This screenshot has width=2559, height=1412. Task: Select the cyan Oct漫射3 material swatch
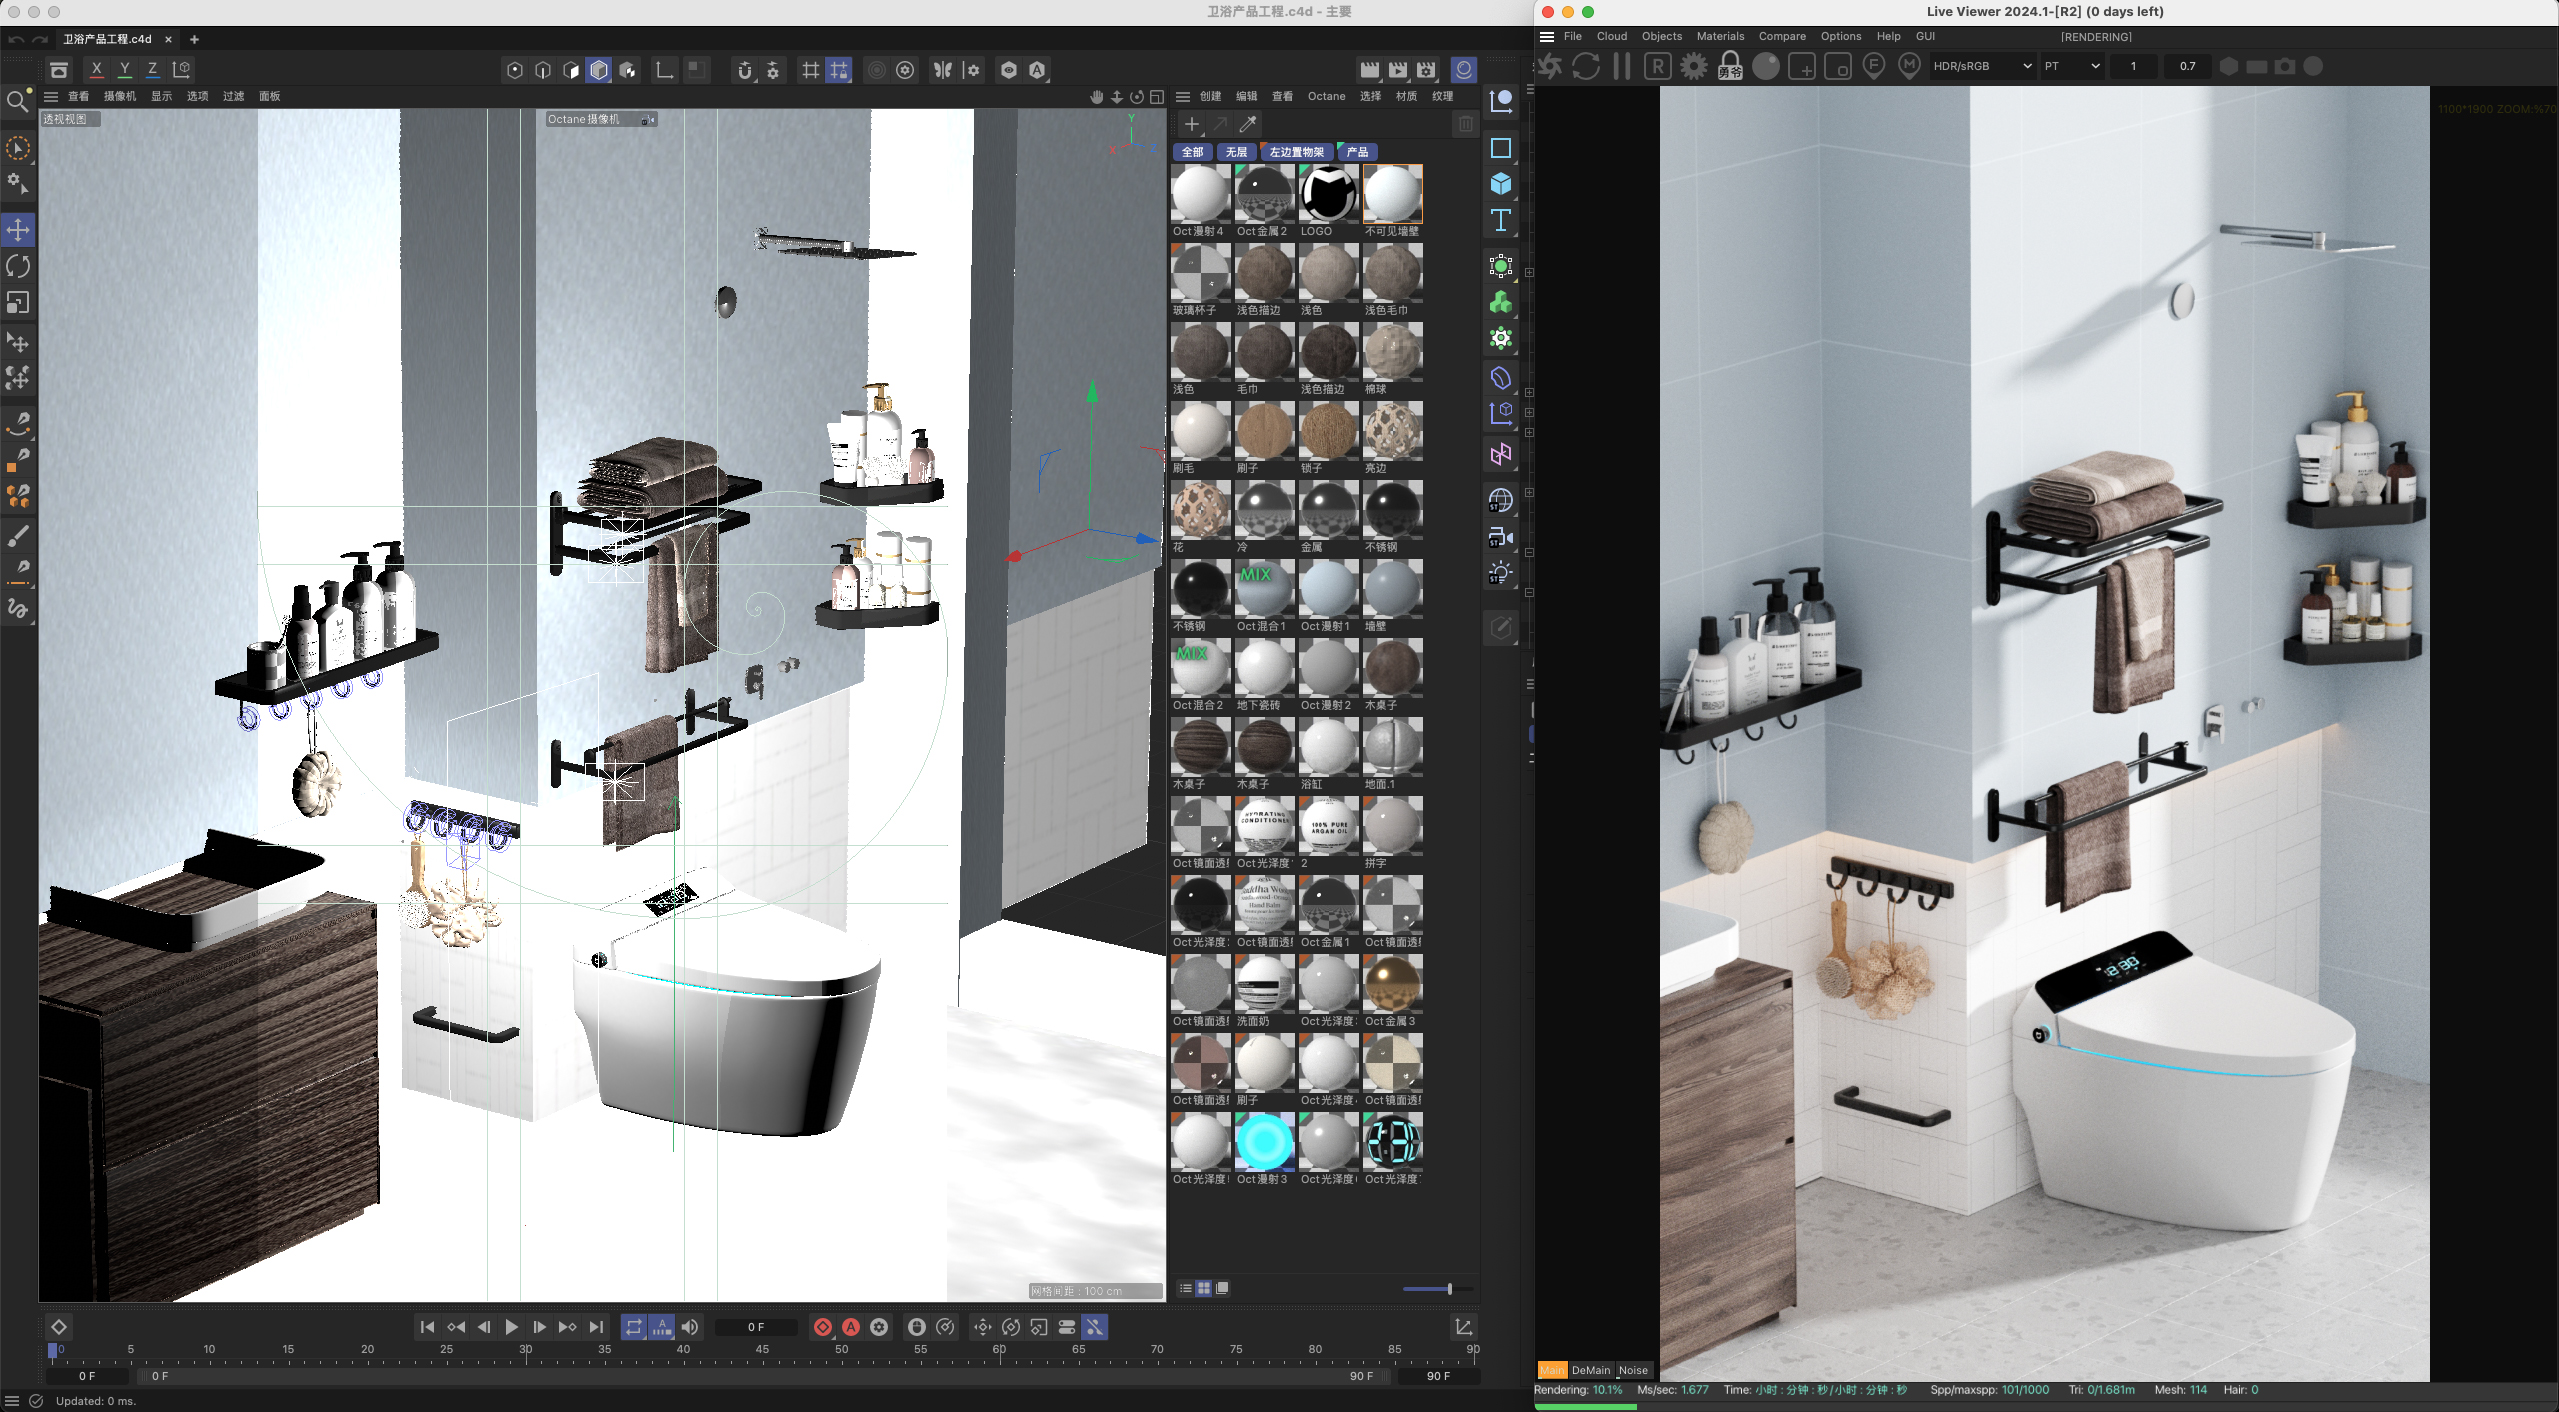(x=1264, y=1142)
